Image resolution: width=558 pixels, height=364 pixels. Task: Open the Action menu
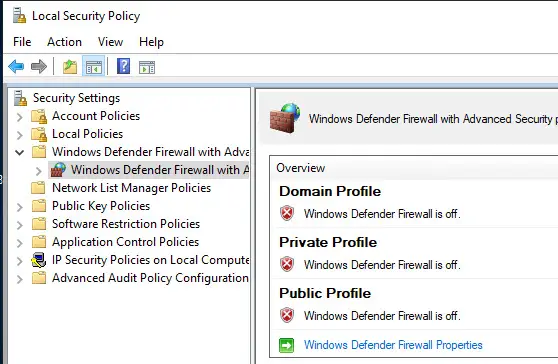click(x=64, y=42)
